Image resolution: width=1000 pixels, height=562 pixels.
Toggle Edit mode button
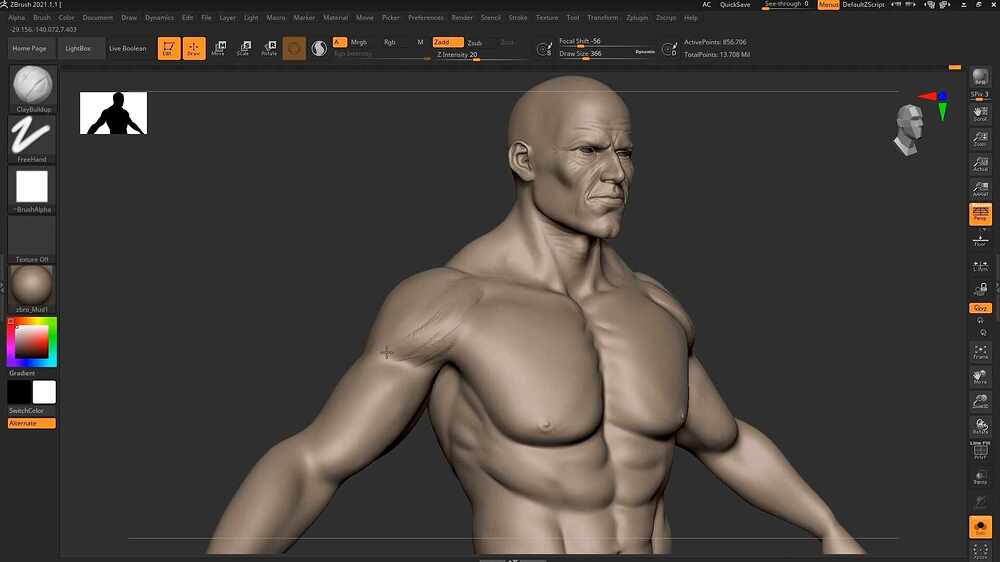pos(169,48)
